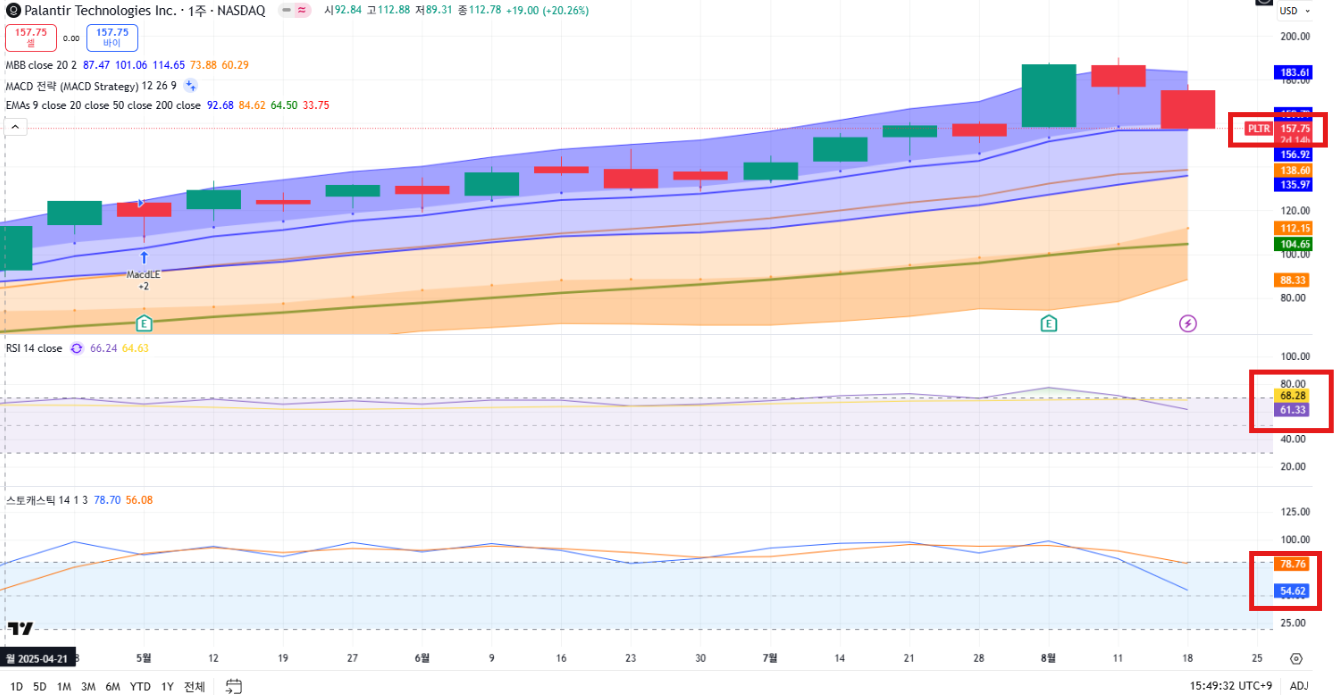The image size is (1334, 695).
Task: Click the RSI 14 close legend
Action: [x=34, y=348]
